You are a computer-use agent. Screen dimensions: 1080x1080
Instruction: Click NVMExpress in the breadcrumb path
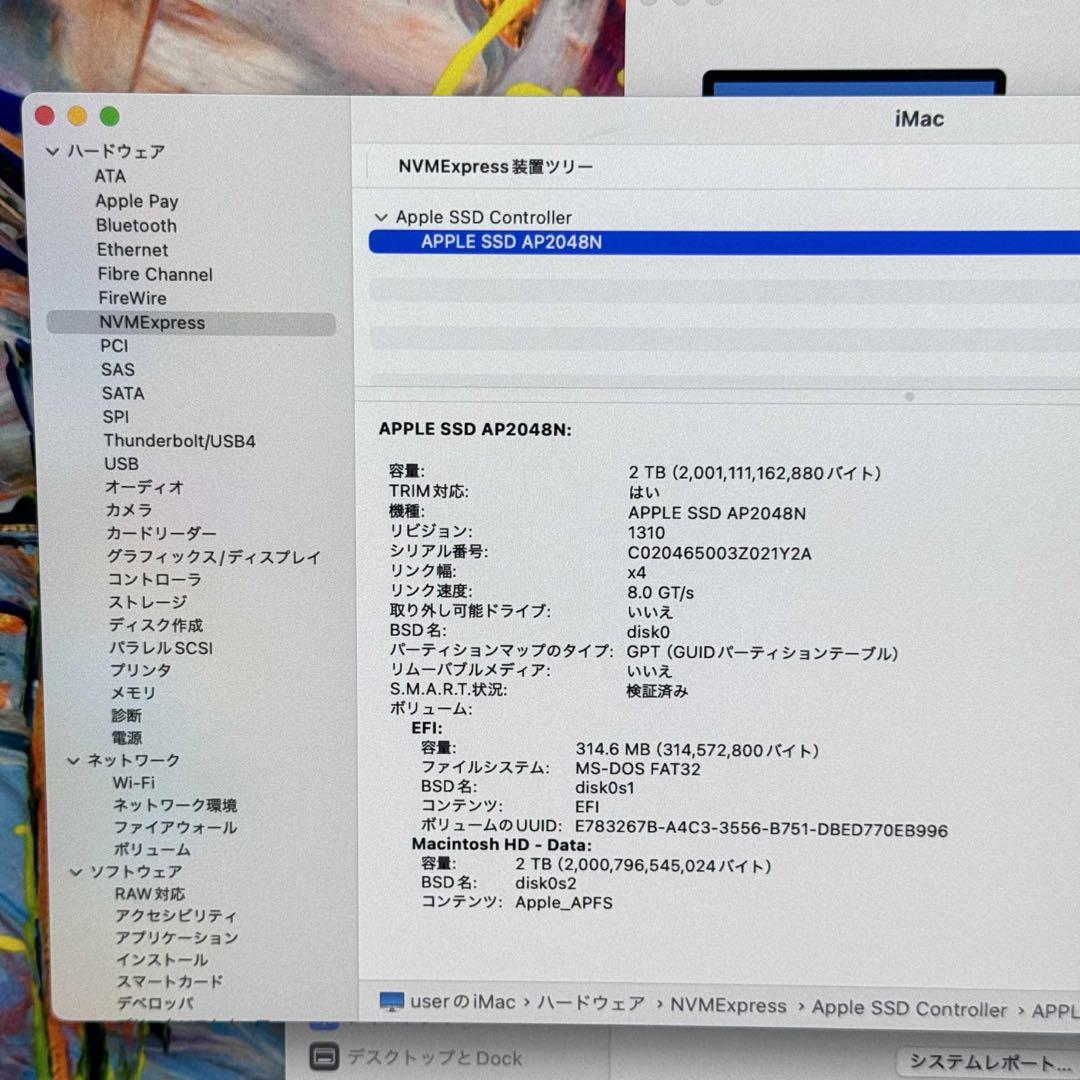pyautogui.click(x=729, y=1008)
